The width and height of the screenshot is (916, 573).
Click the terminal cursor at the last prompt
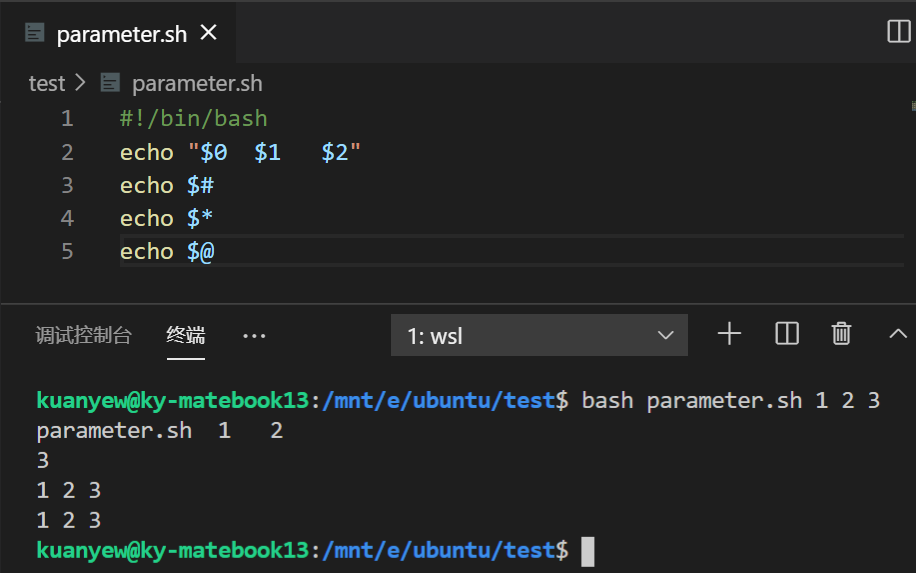coord(588,551)
